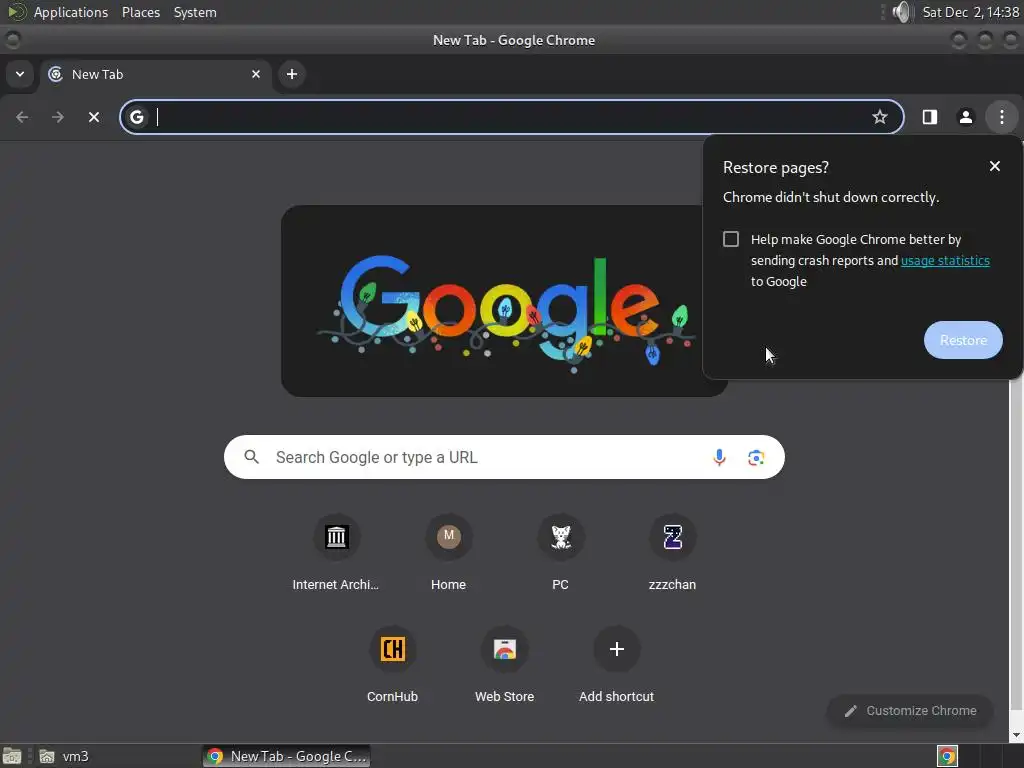Viewport: 1024px width, 768px height.
Task: Open the side panel icon
Action: click(929, 118)
